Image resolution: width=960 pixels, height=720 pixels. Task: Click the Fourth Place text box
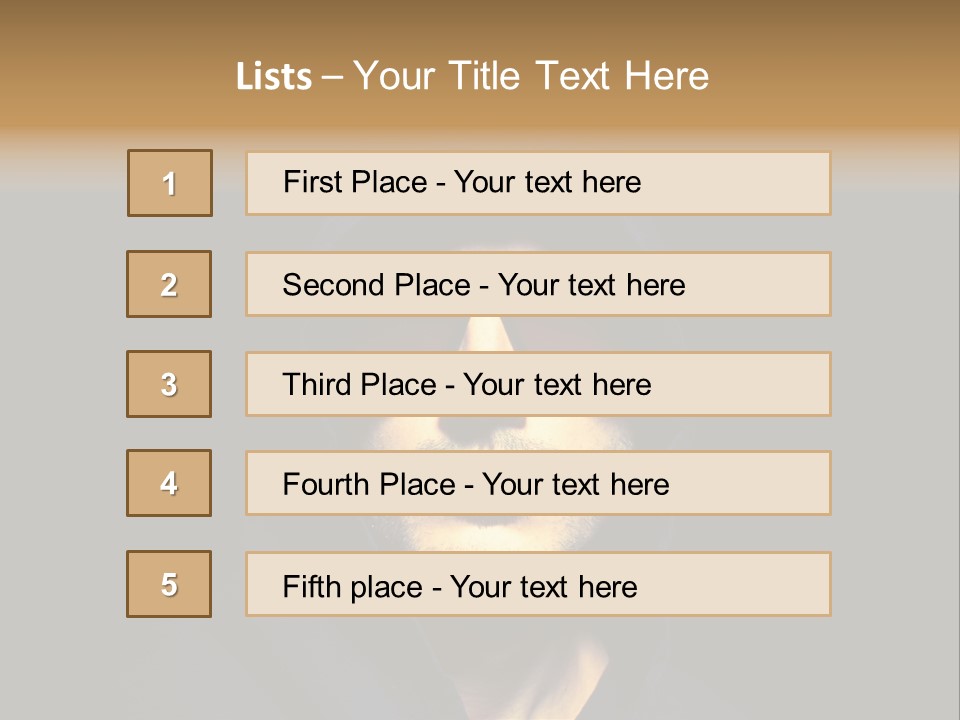pyautogui.click(x=538, y=483)
